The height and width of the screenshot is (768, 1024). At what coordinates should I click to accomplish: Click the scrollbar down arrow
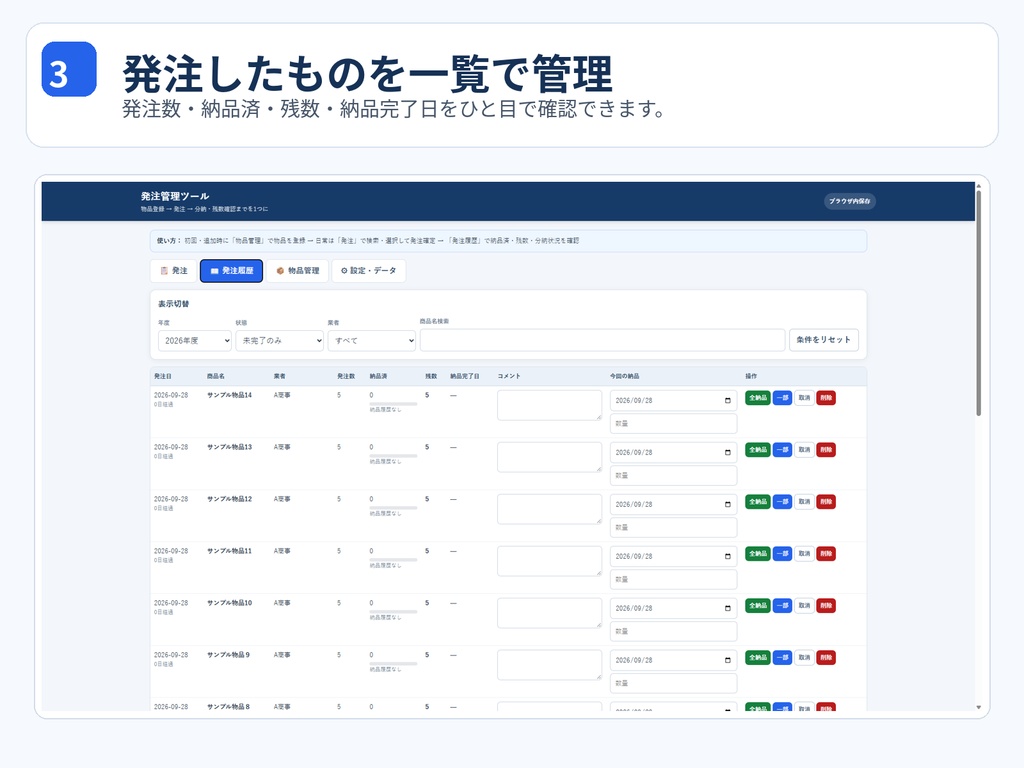click(978, 707)
